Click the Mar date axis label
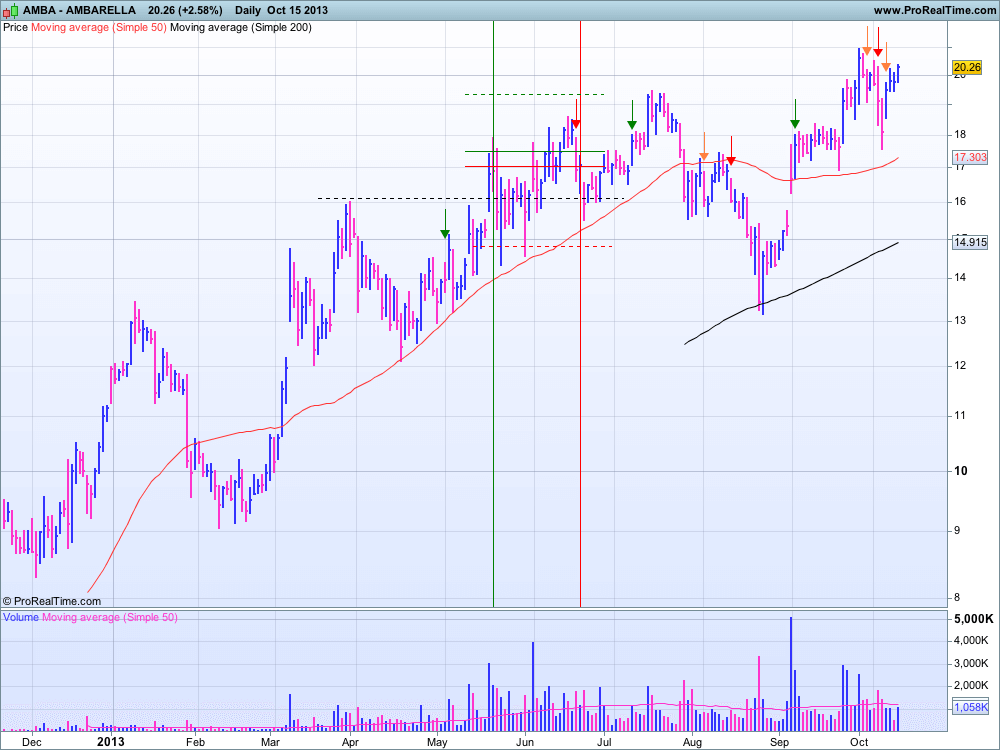Viewport: 1000px width, 750px height. (x=270, y=742)
